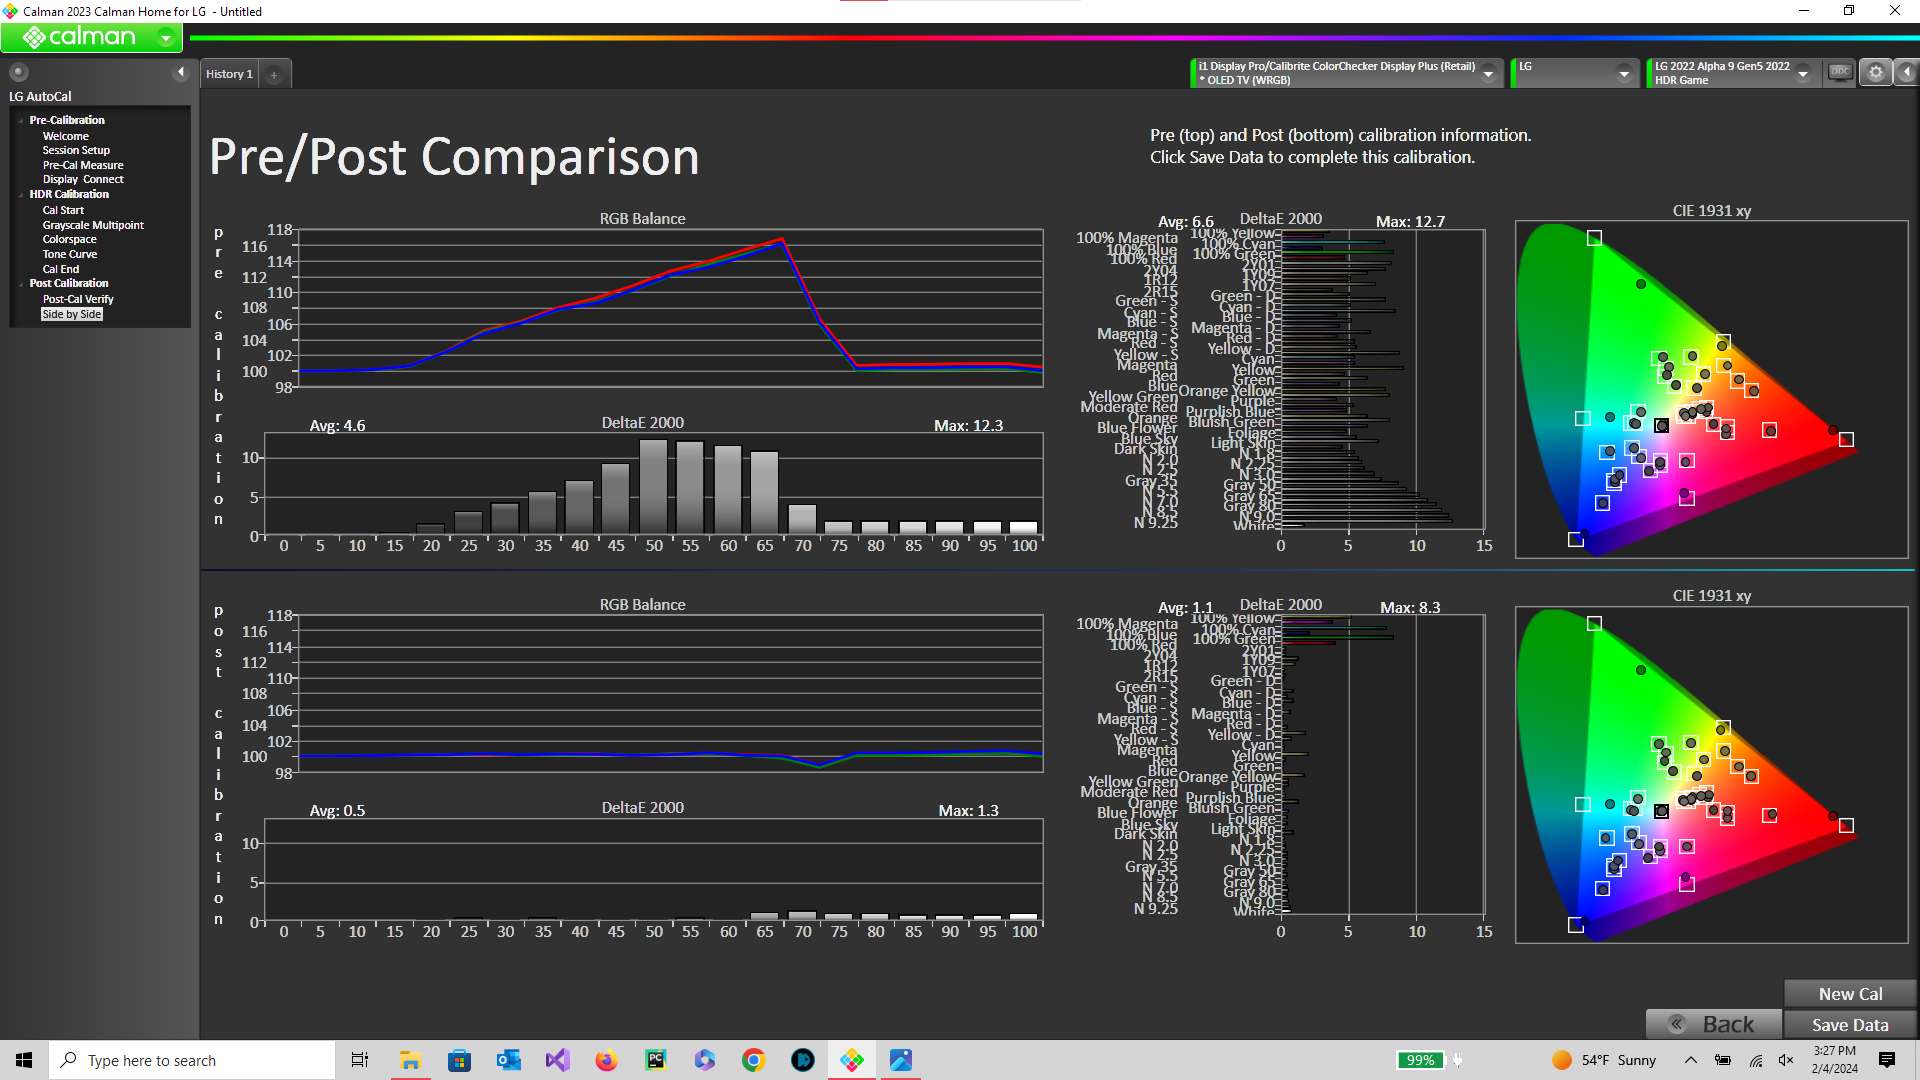Viewport: 1920px width, 1080px height.
Task: Collapse the right panel arrow icon
Action: (x=1907, y=72)
